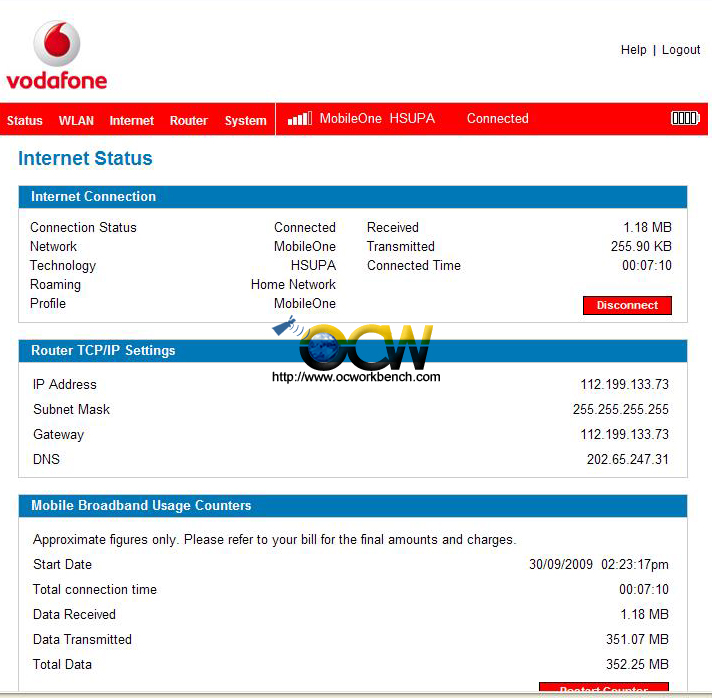Screen dimensions: 712x698
Task: Click the Connected Time value 00:07:10
Action: (x=647, y=265)
